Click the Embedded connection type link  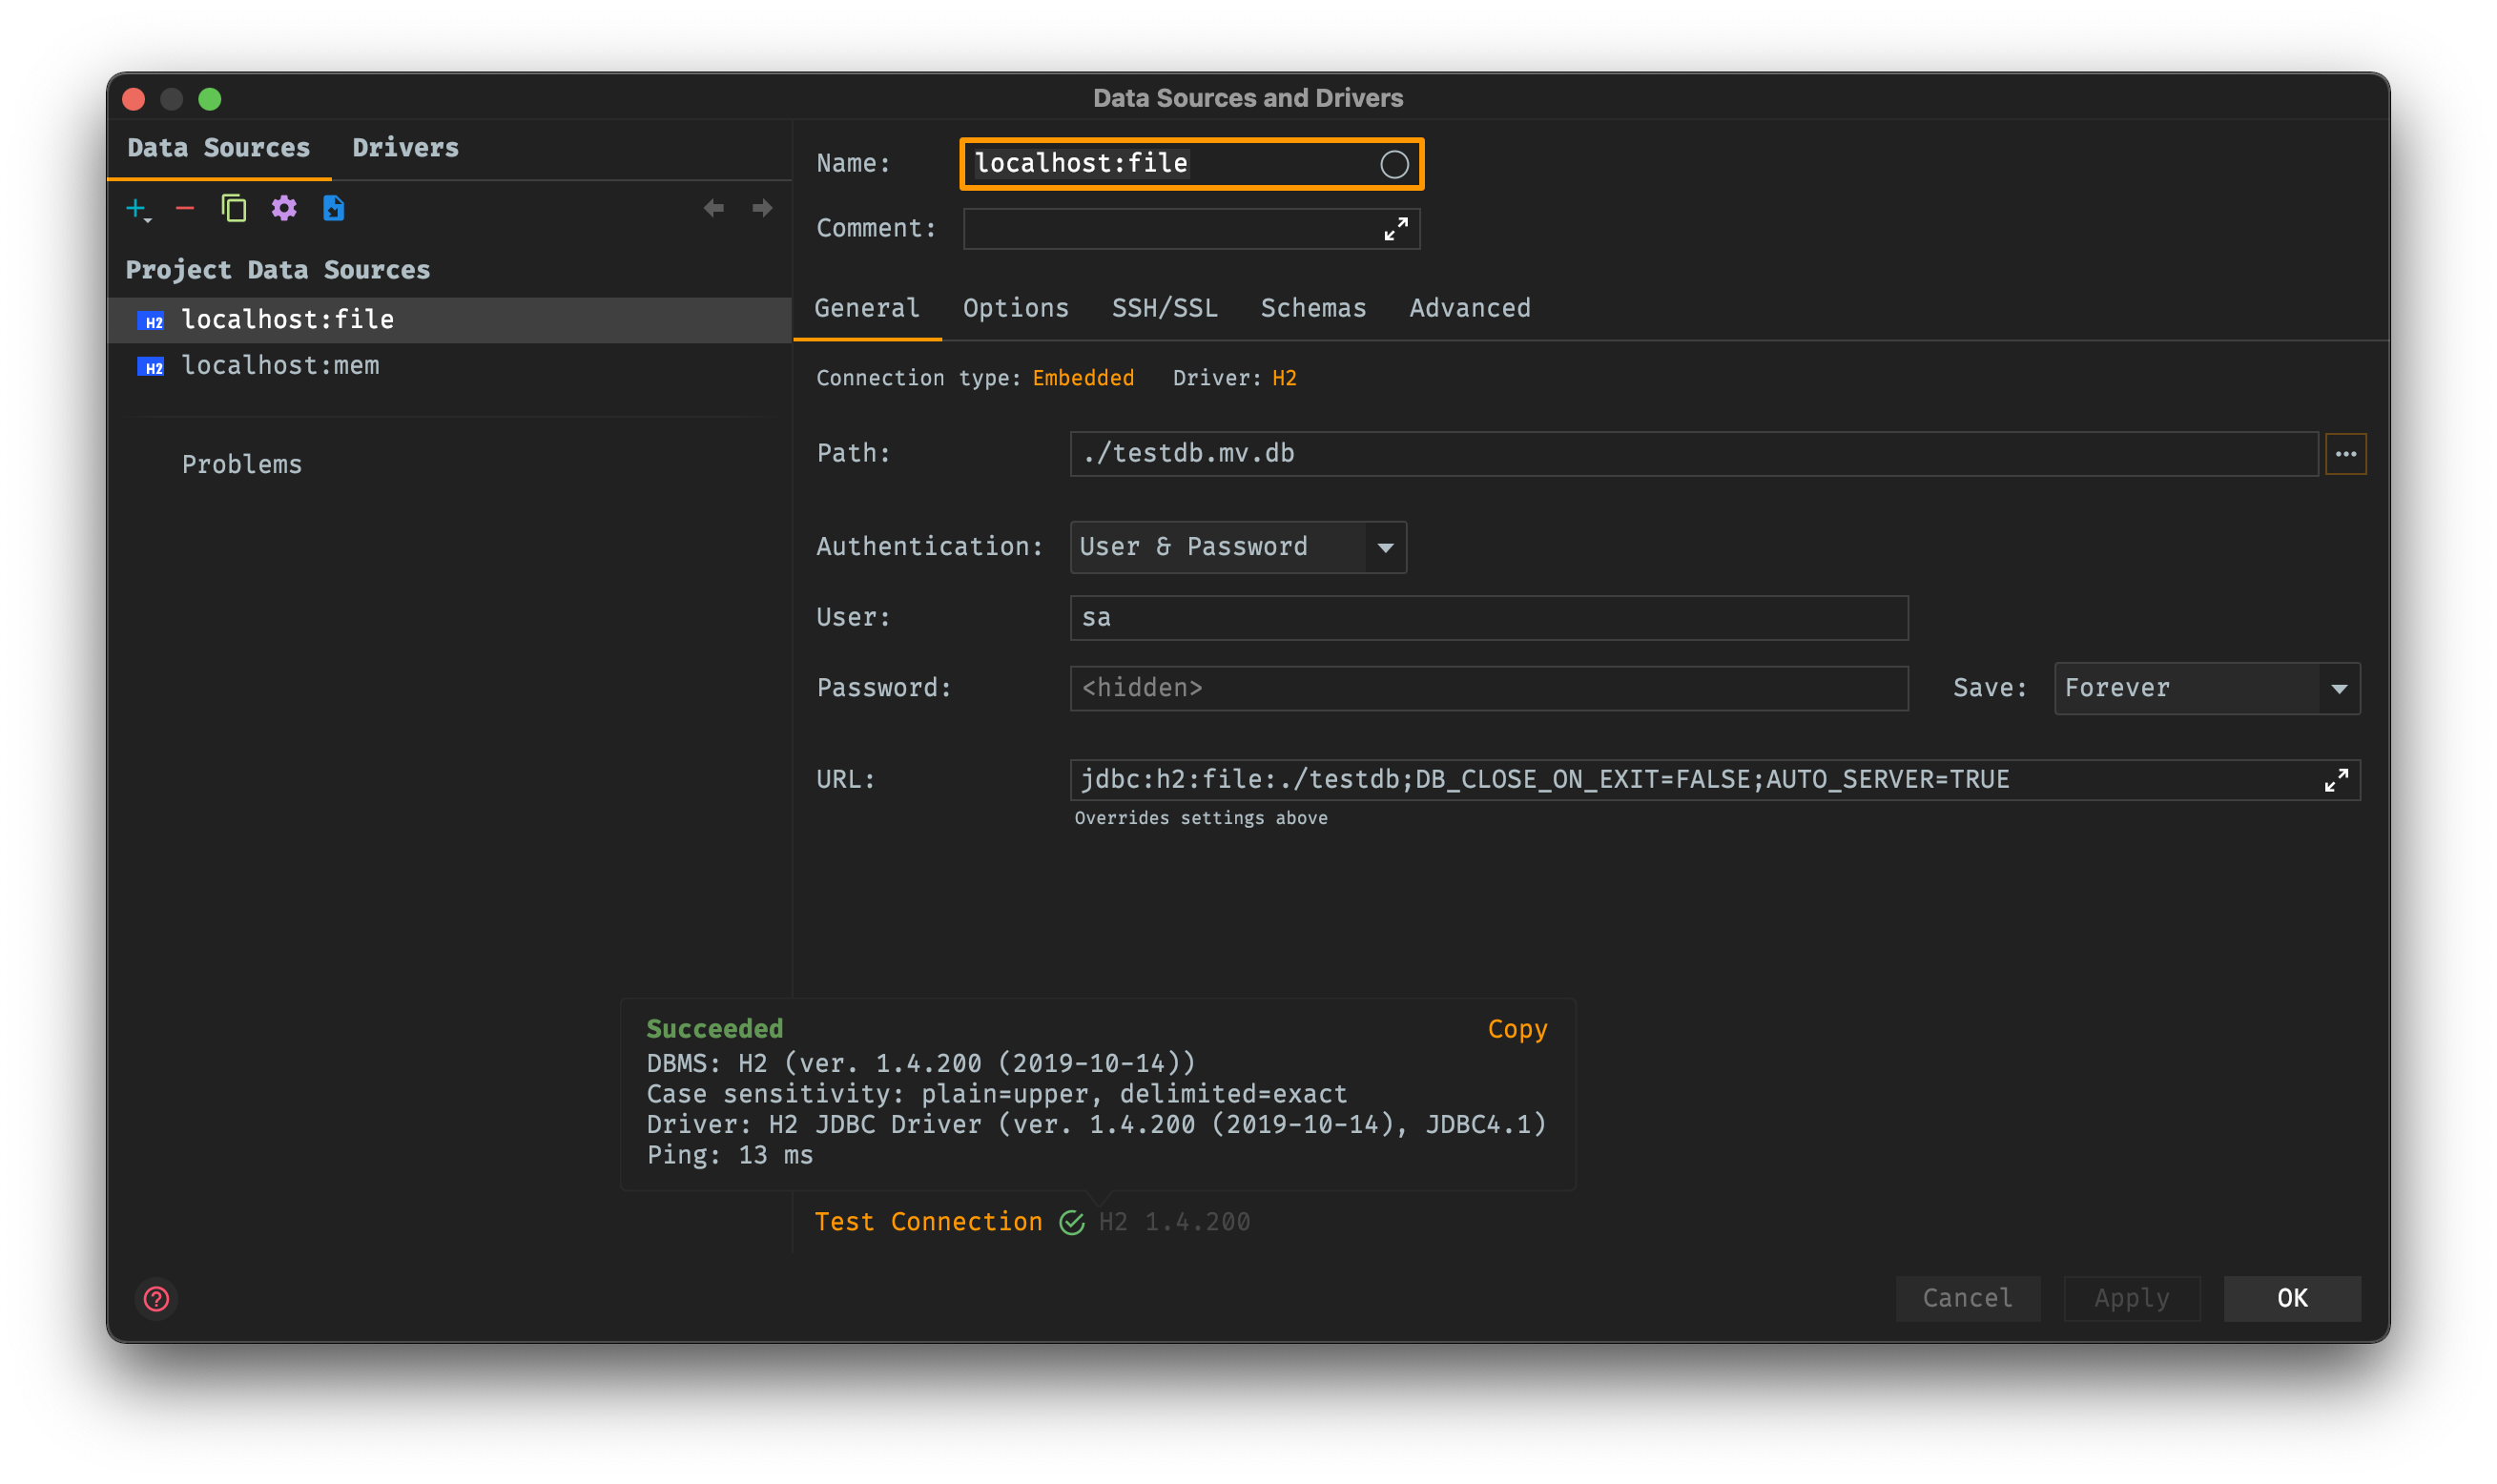click(x=1083, y=378)
